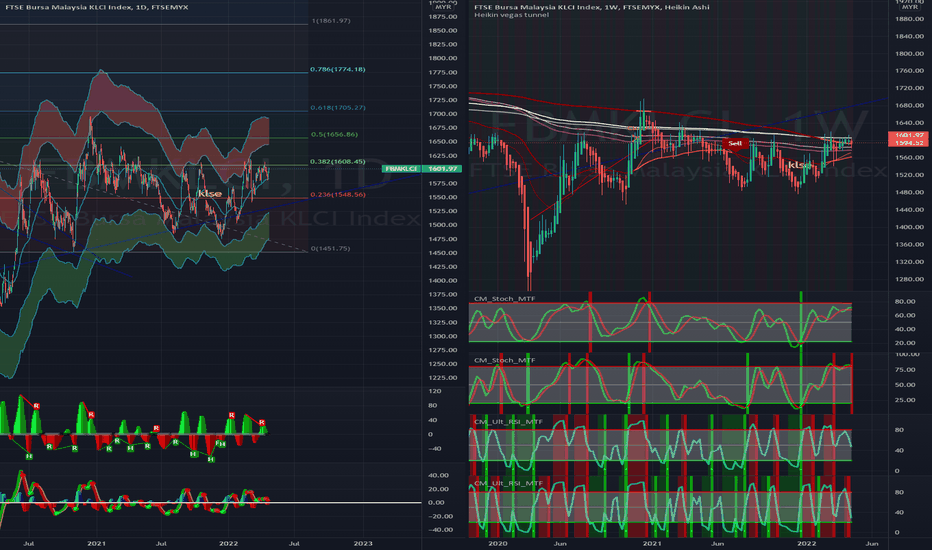Click the 1400.00 value on the daily price axis
Screen dimensions: 932x550
[443, 281]
